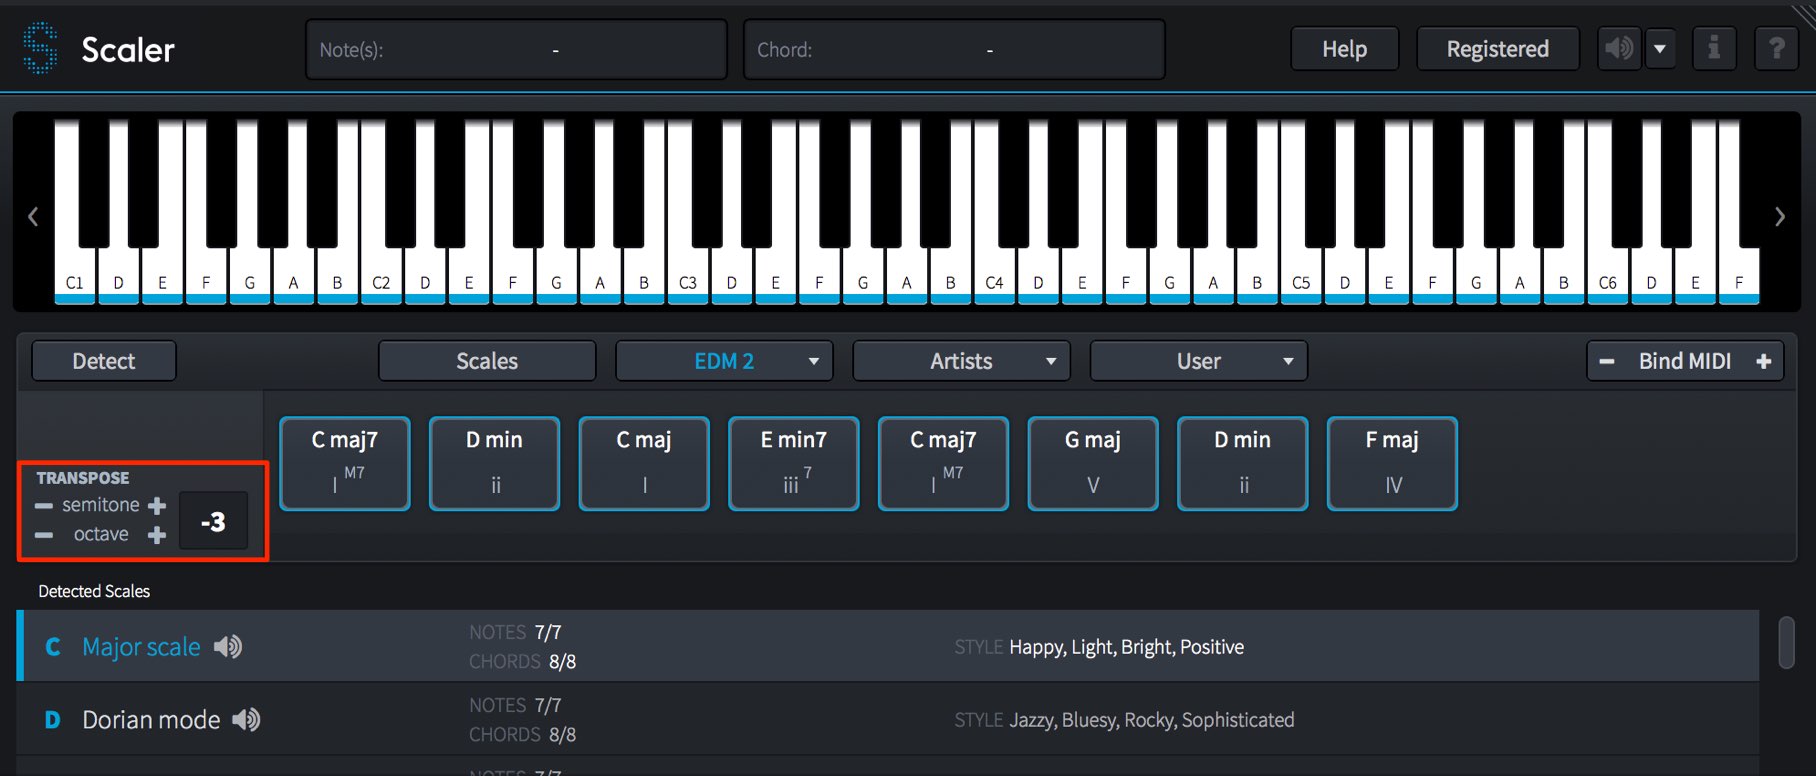Viewport: 1816px width, 776px height.
Task: Increase Bind MIDI with plus icon
Action: pos(1764,362)
